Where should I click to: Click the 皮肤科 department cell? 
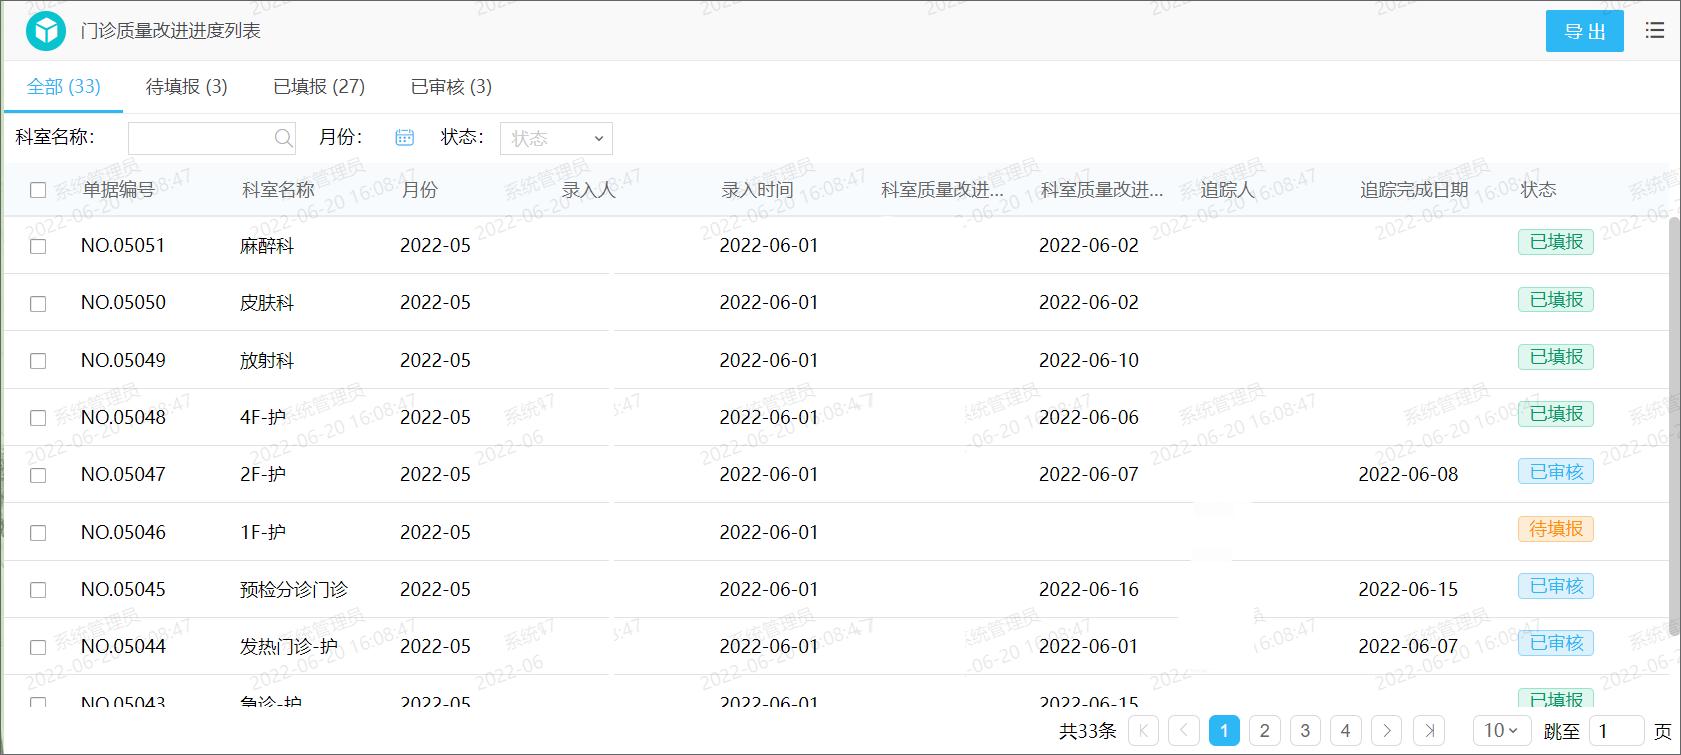coord(267,303)
